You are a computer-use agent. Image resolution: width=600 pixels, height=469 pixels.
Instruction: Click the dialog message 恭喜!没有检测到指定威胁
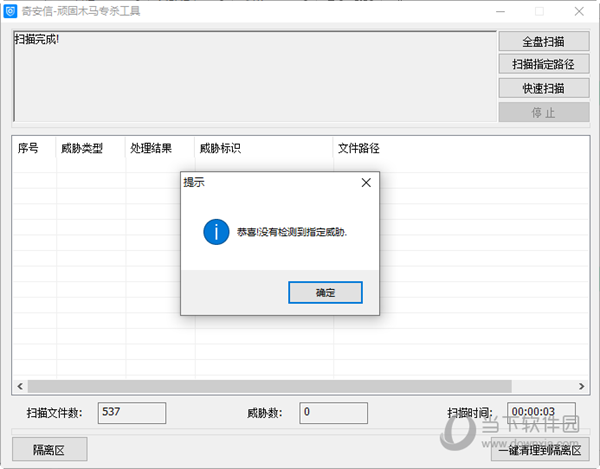292,232
